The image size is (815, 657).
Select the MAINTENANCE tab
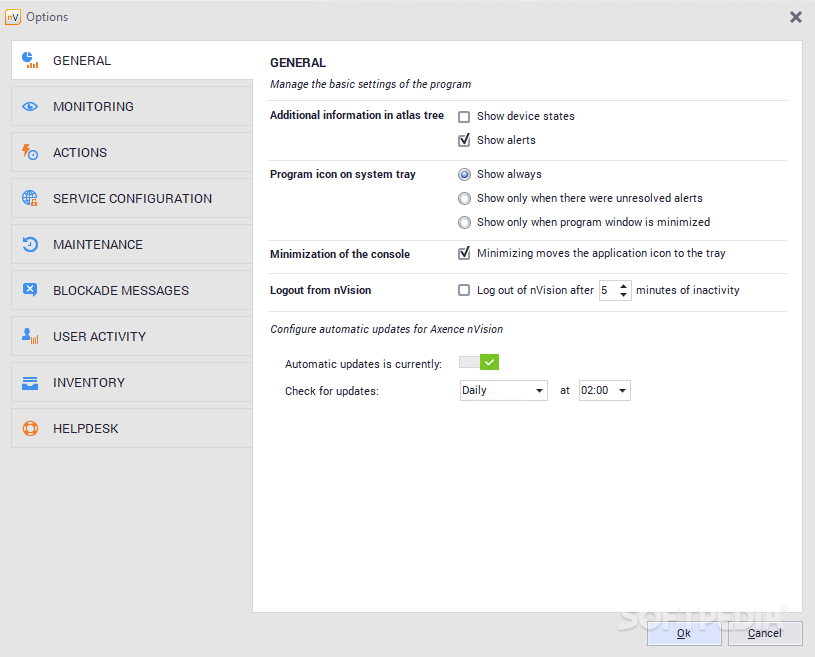coord(132,244)
